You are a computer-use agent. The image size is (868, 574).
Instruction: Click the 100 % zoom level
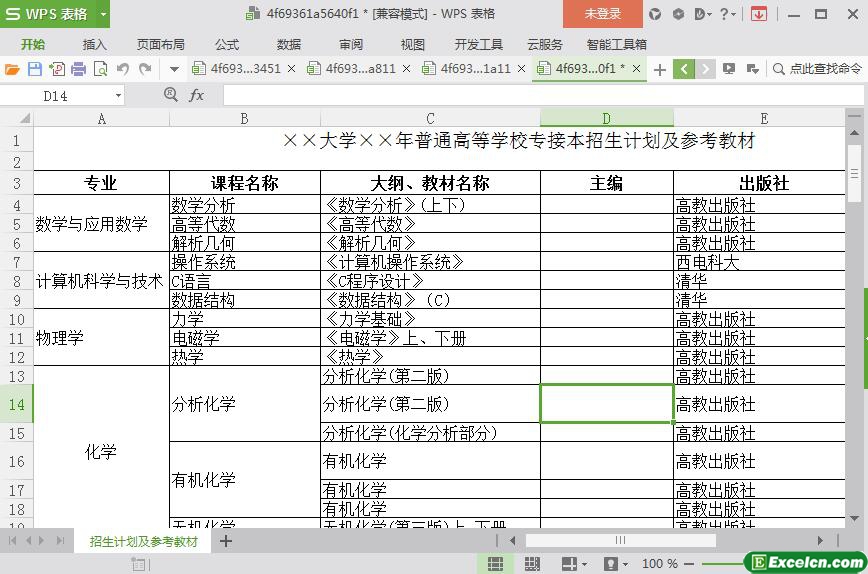(x=659, y=563)
